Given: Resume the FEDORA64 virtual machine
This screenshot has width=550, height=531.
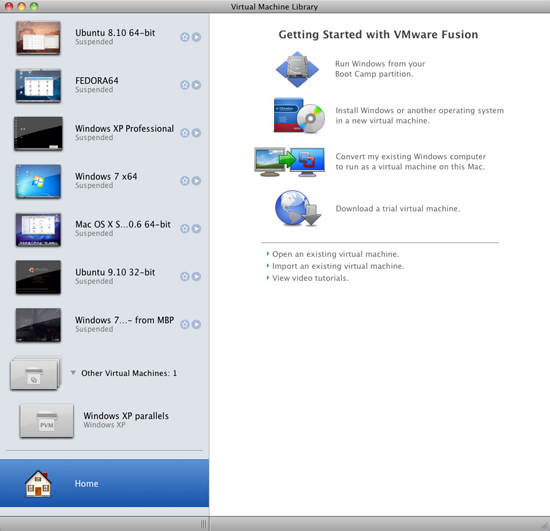Looking at the screenshot, I should pyautogui.click(x=196, y=85).
